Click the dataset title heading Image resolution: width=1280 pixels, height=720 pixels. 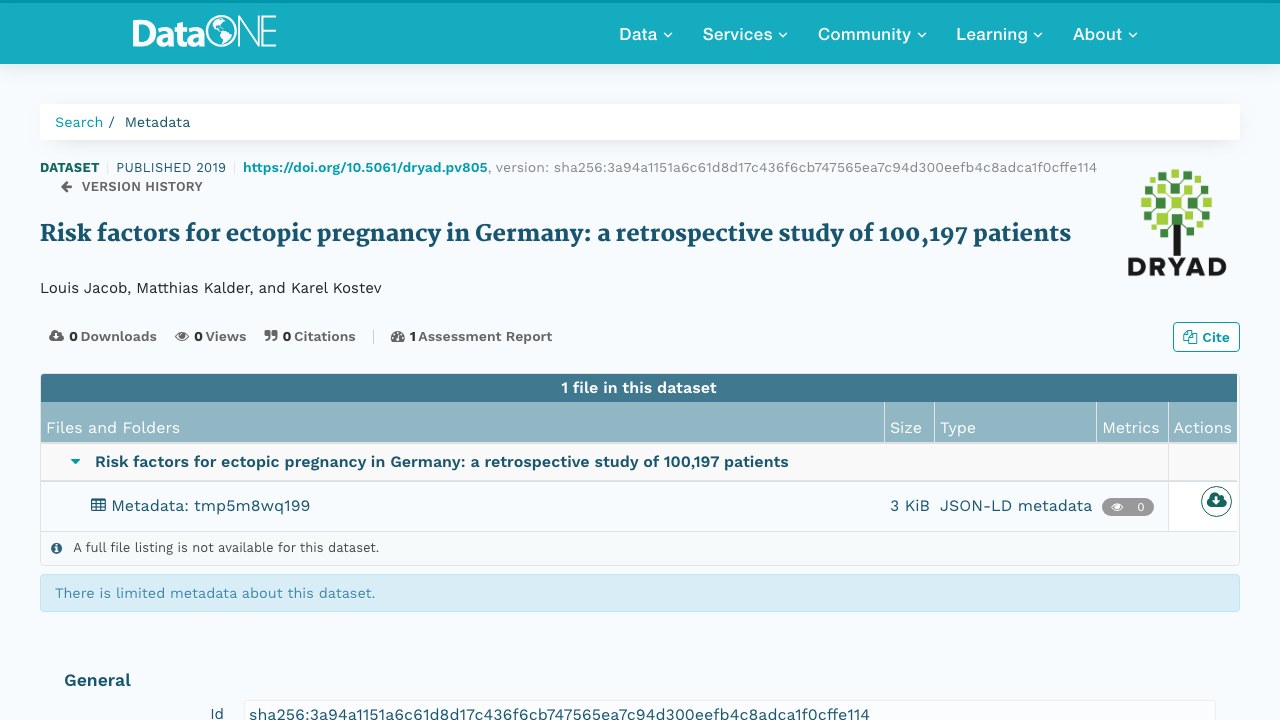click(x=555, y=233)
